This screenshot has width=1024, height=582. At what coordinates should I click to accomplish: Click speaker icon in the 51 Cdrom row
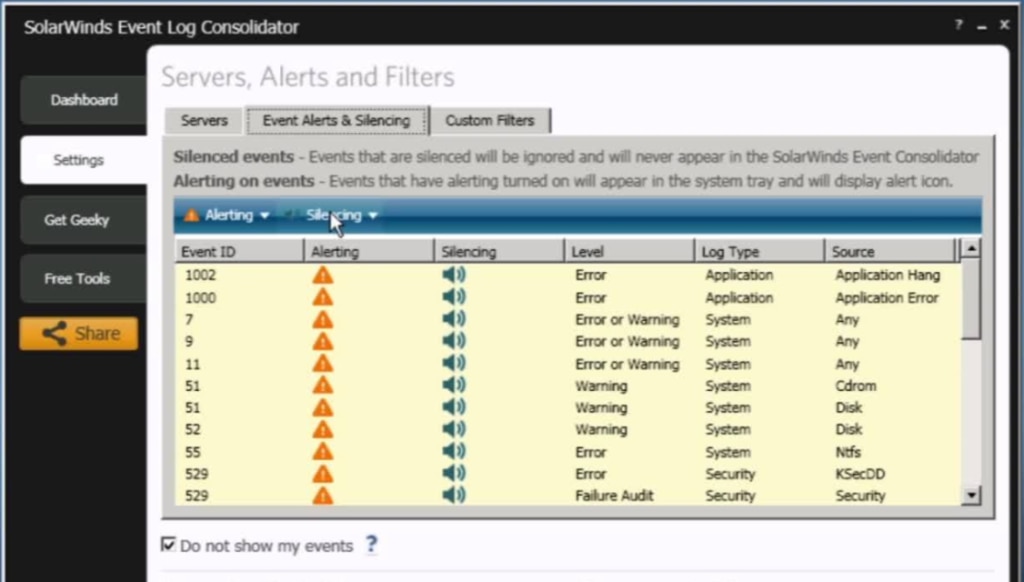tap(454, 385)
